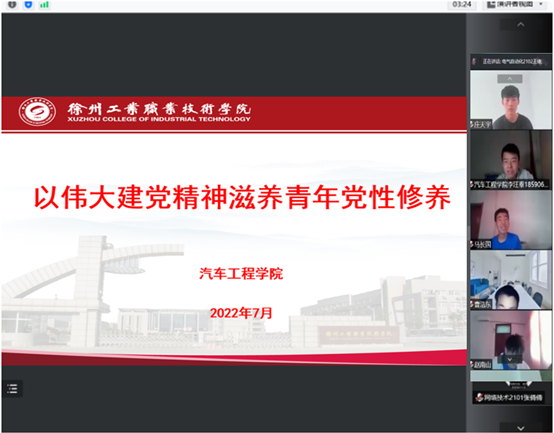
Task: Click the 正在讲话 speaking indicator bar
Action: pos(511,61)
